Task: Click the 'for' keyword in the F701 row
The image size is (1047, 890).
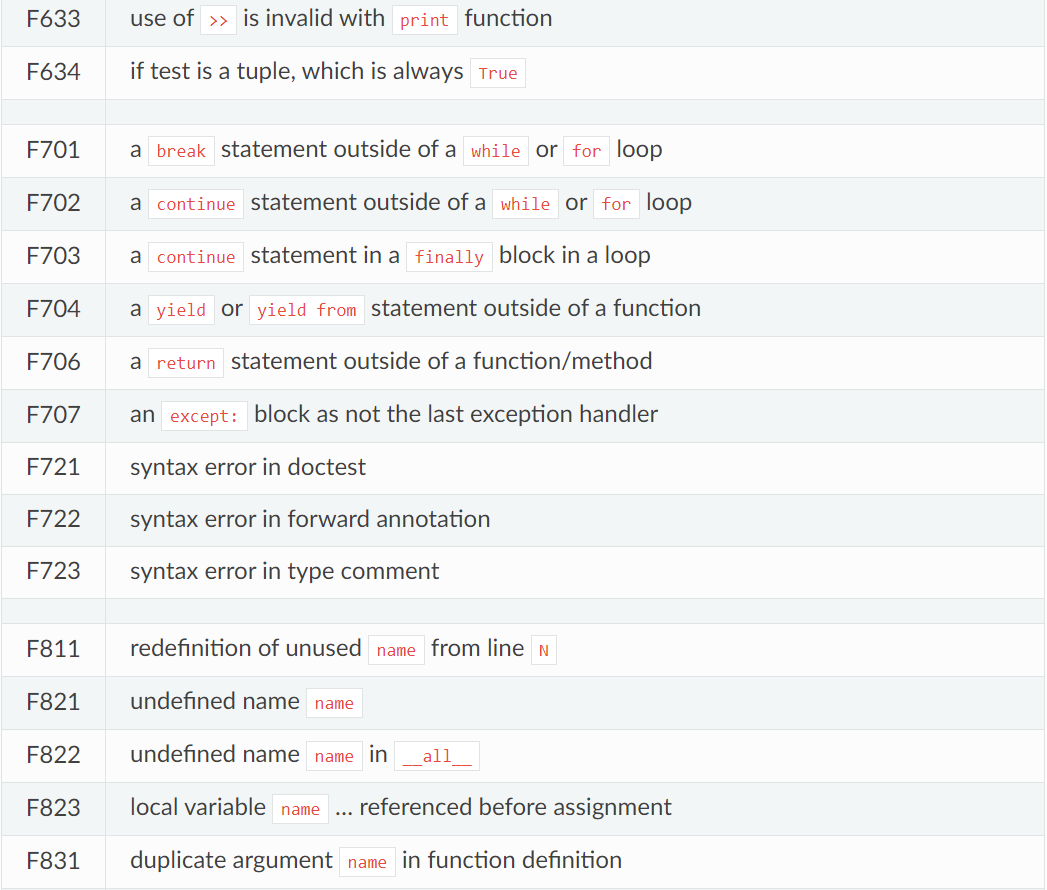Action: click(x=587, y=151)
